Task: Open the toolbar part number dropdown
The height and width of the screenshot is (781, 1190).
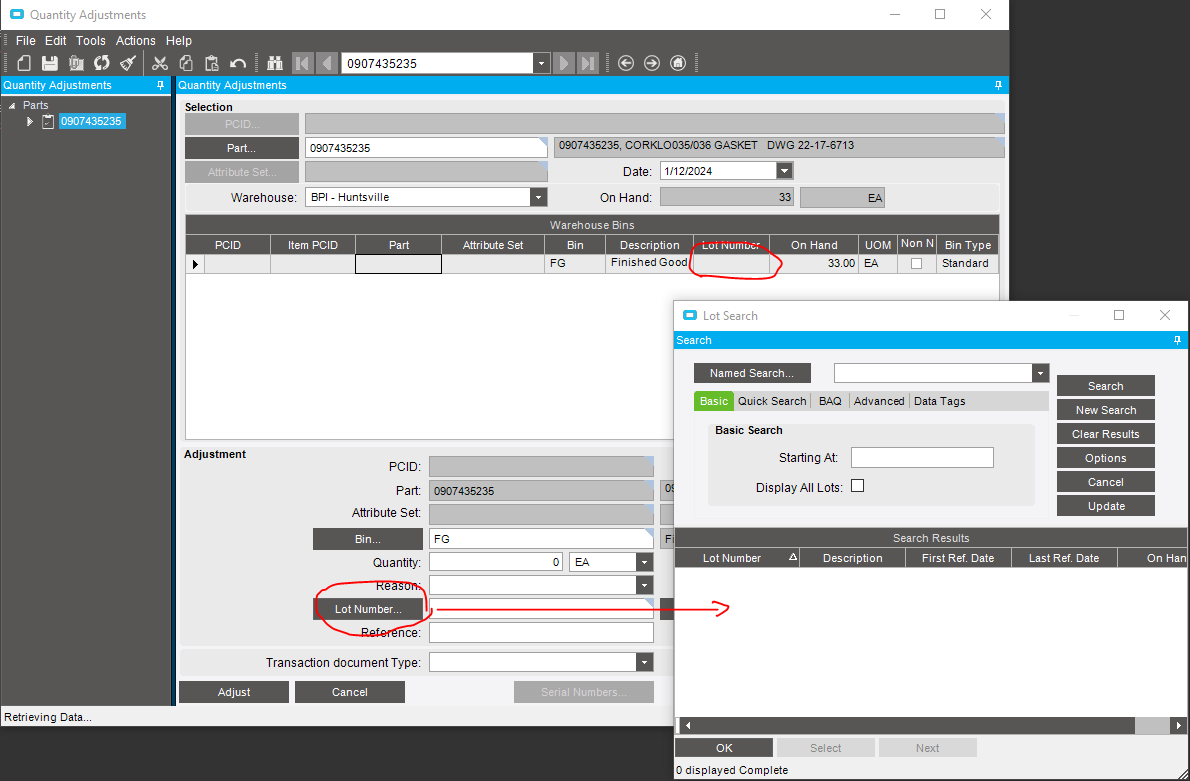Action: pyautogui.click(x=541, y=63)
